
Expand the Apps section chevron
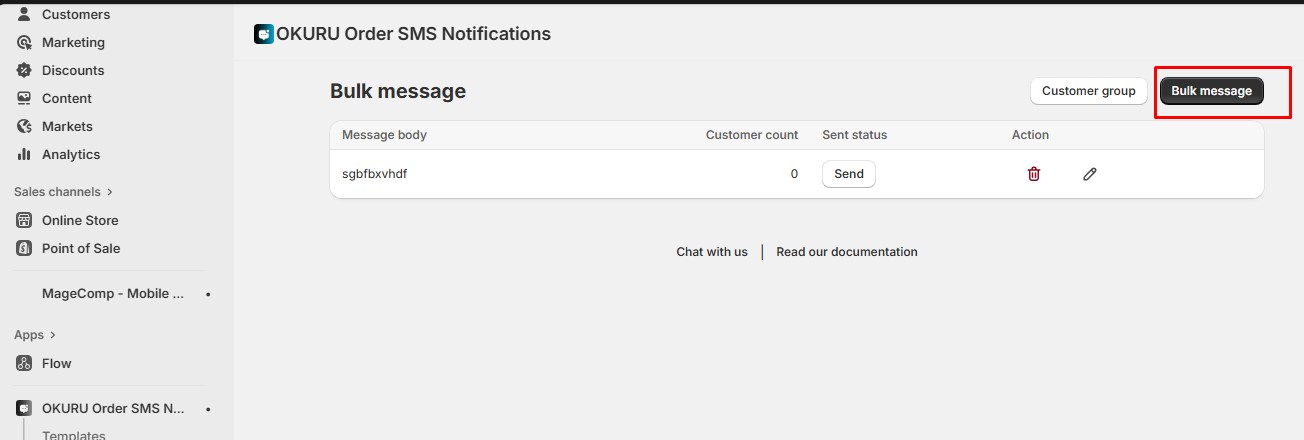pyautogui.click(x=52, y=335)
